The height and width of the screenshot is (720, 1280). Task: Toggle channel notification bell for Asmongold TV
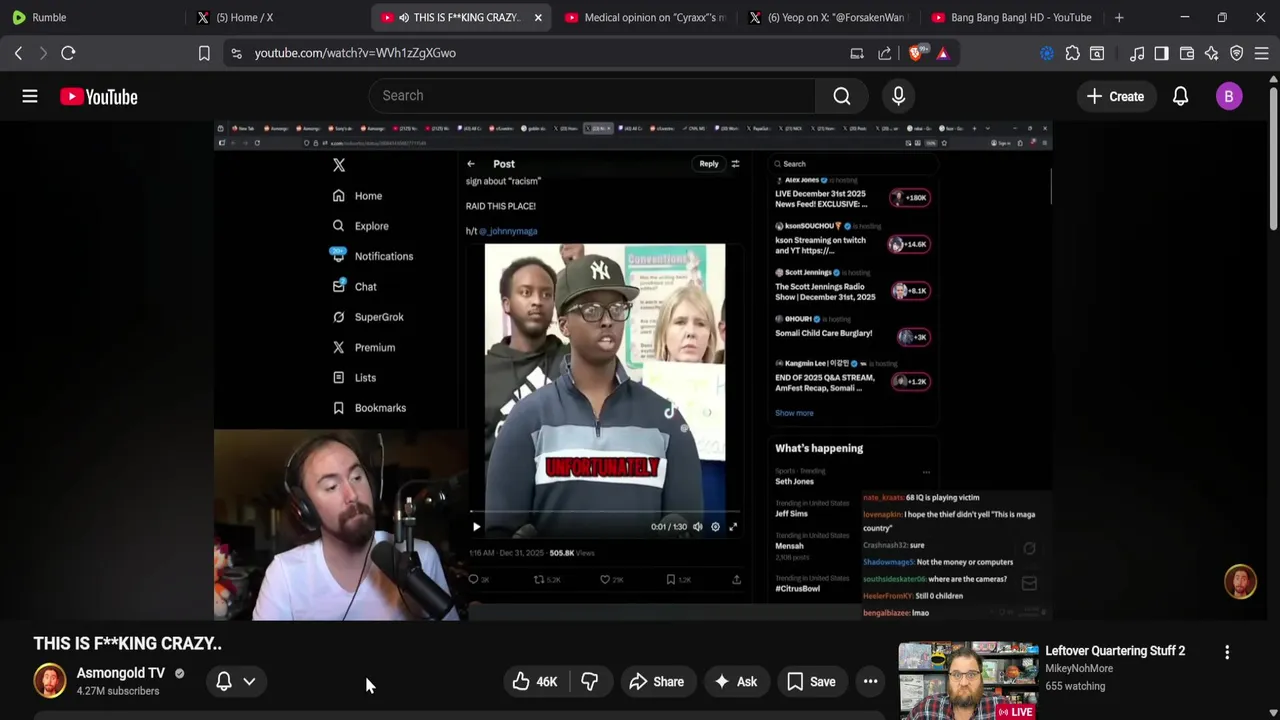tap(224, 681)
